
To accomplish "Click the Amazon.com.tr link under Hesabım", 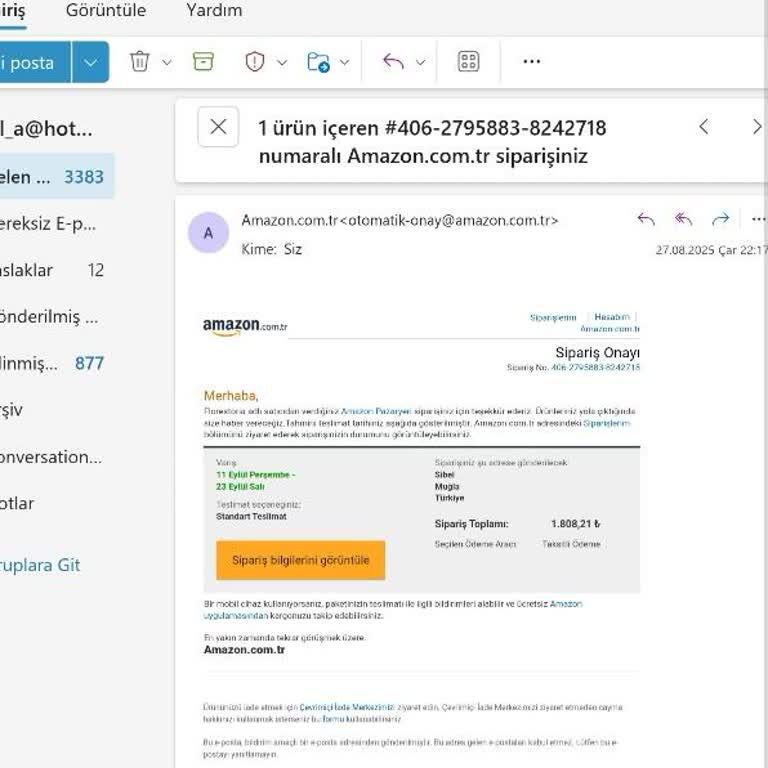I will pos(610,329).
